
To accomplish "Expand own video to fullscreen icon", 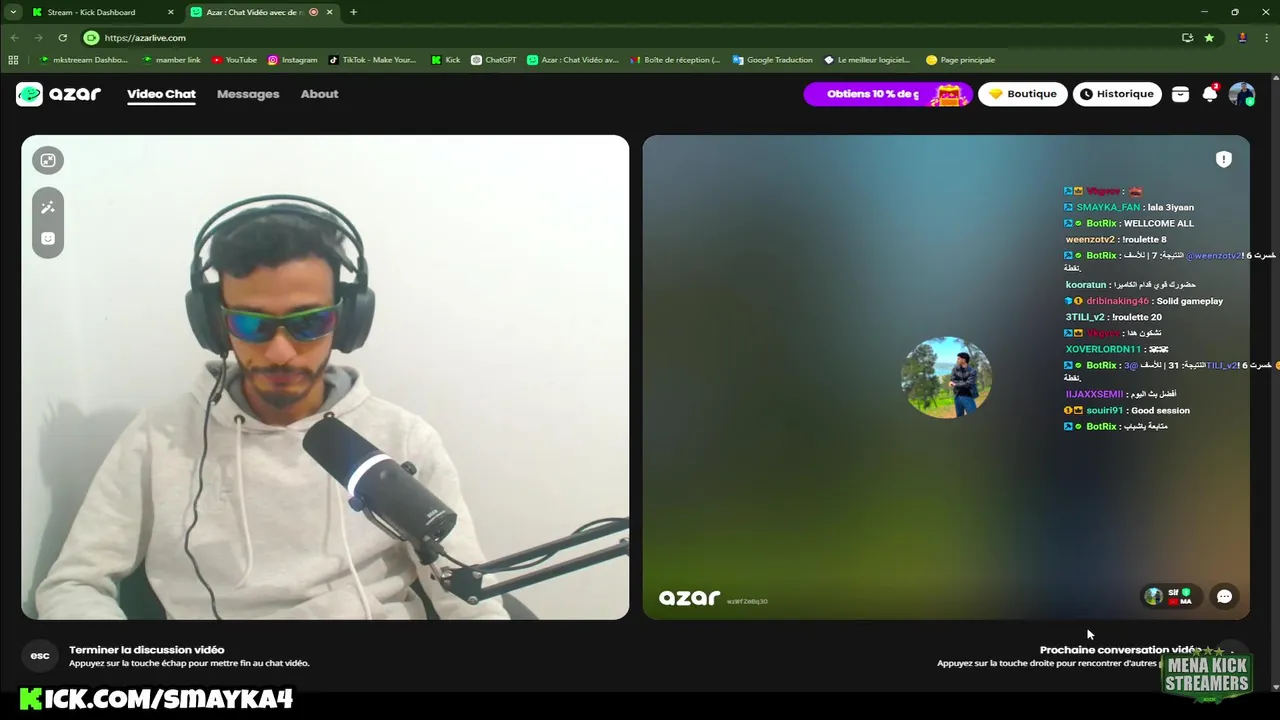I will click(x=47, y=160).
